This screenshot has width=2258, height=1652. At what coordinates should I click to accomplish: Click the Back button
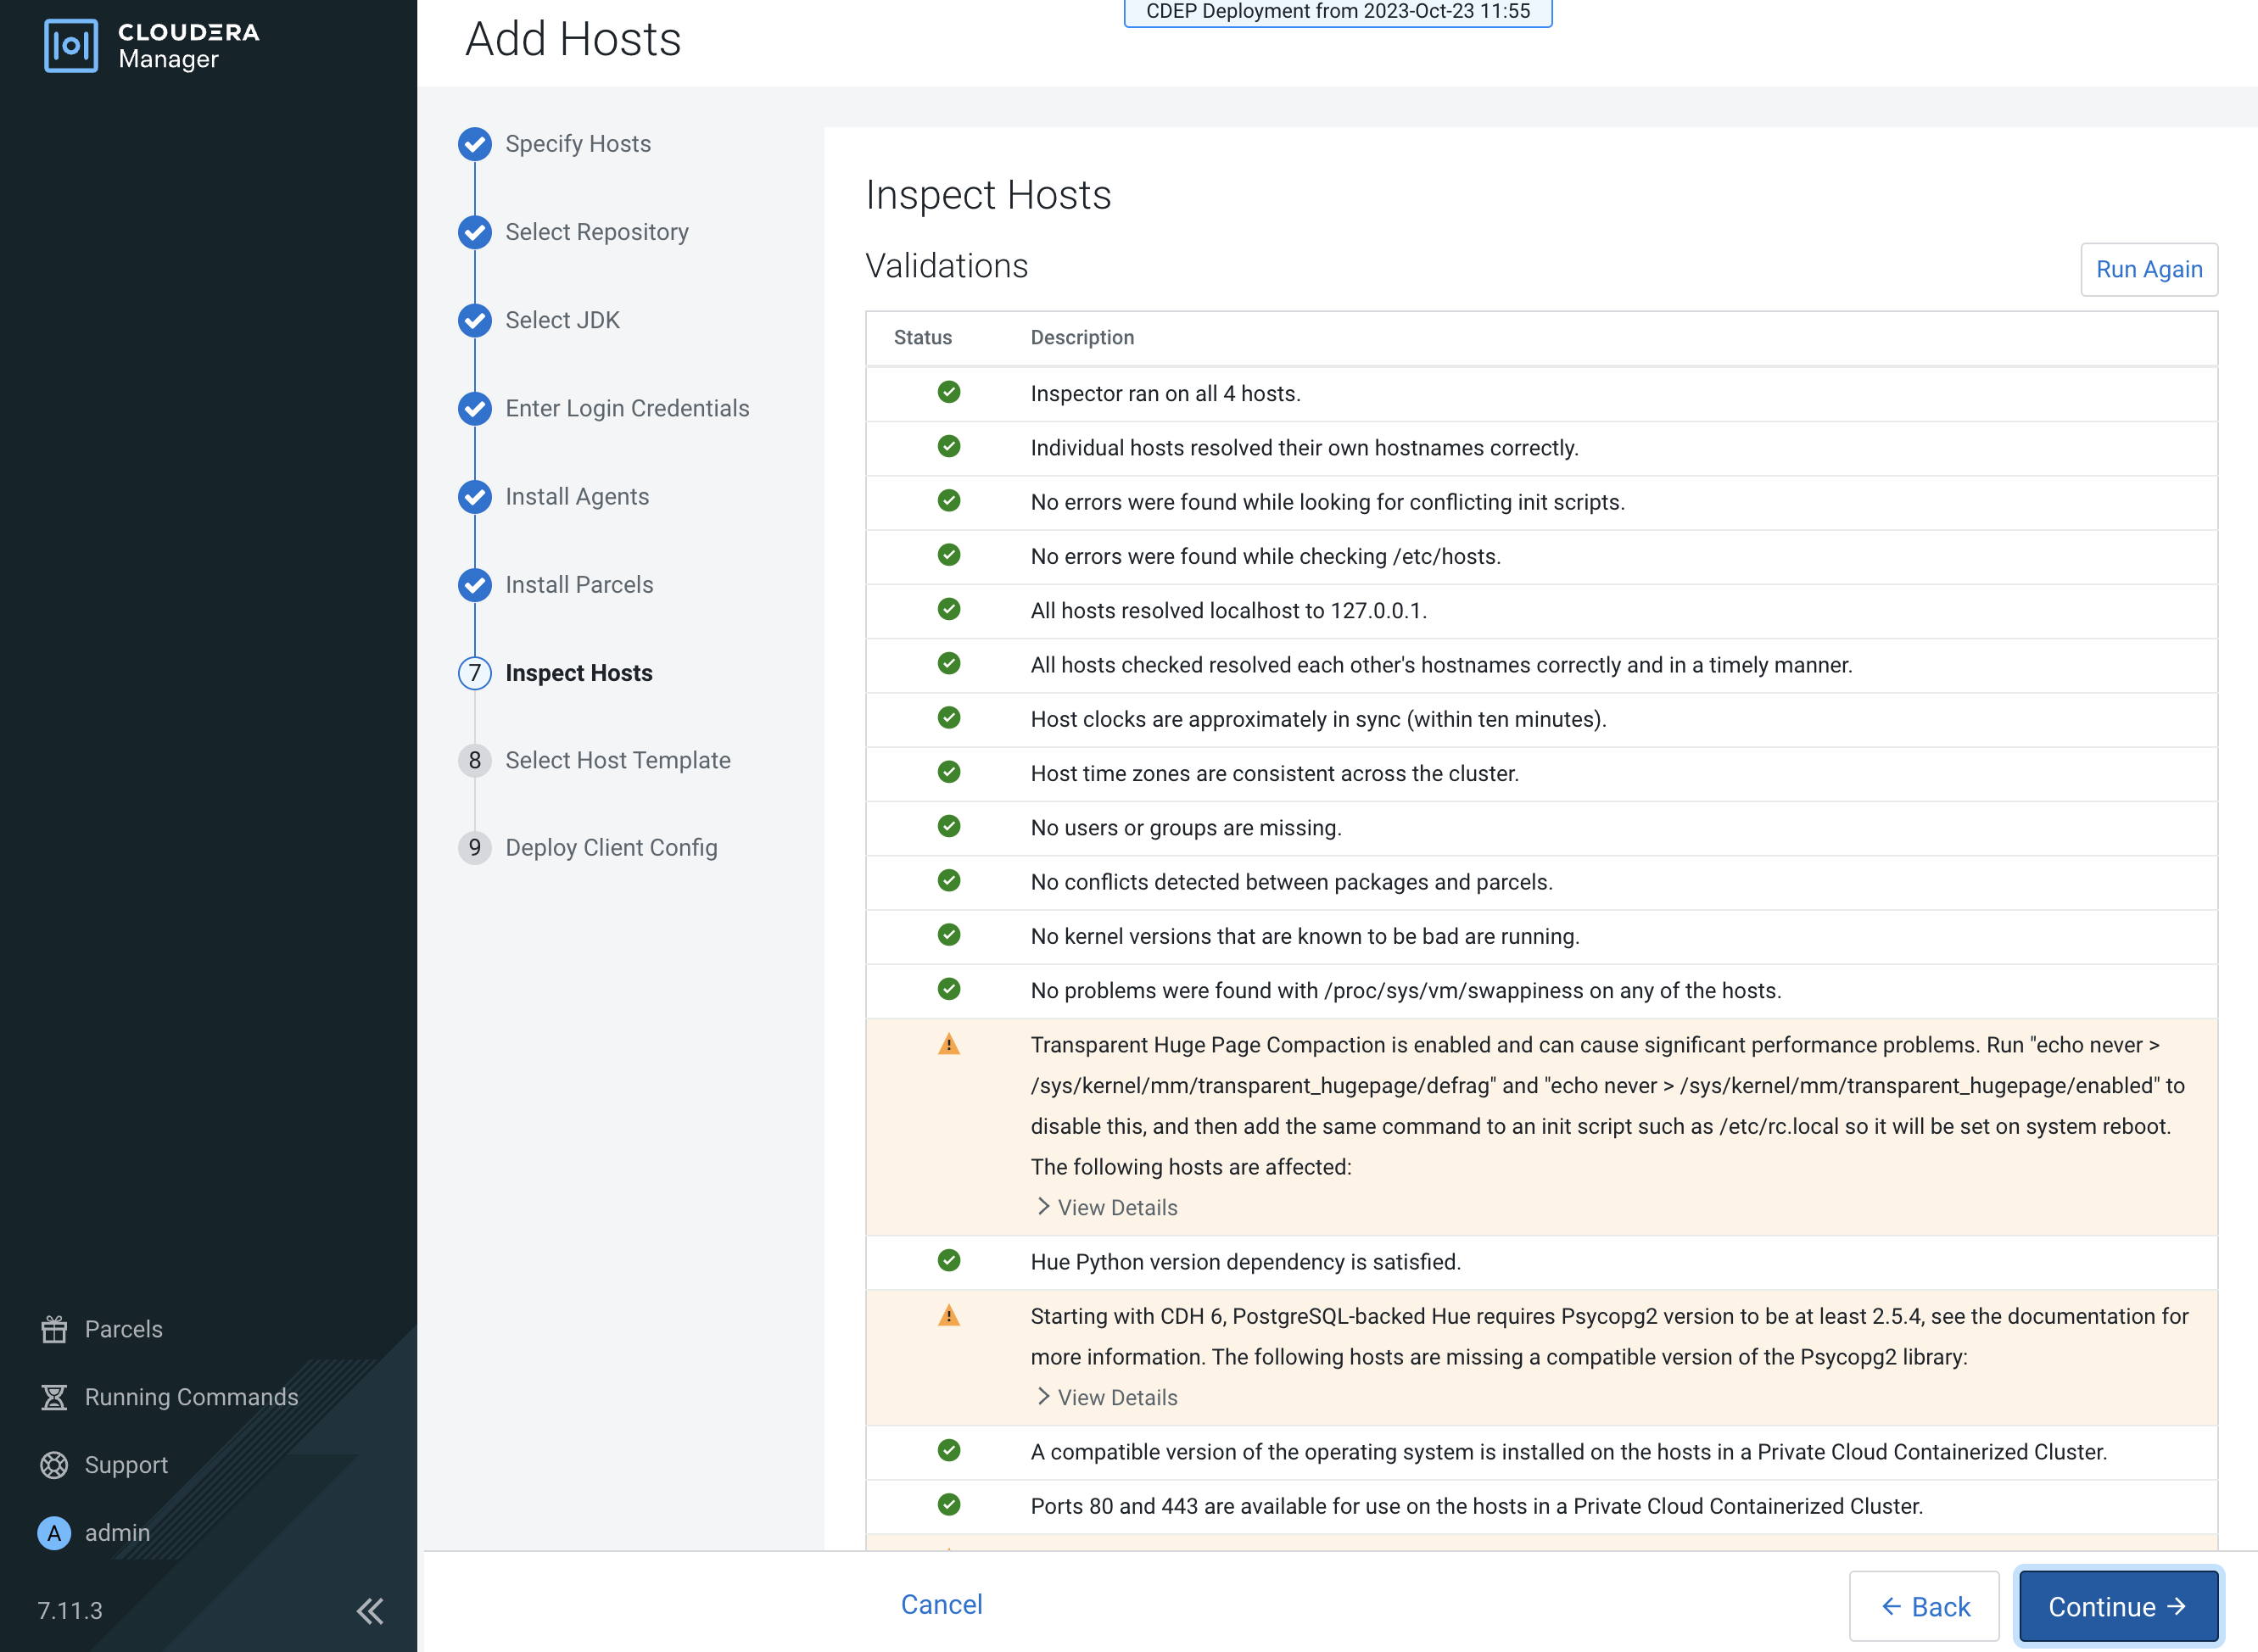(x=1923, y=1606)
